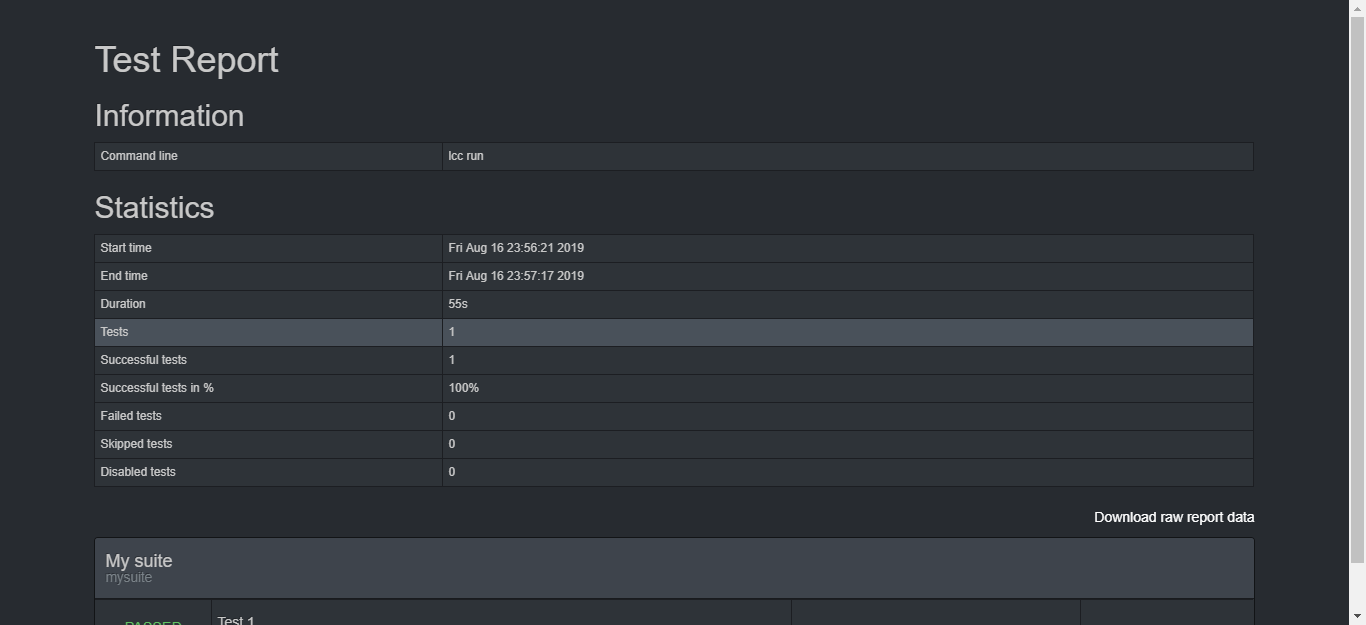Click the Successful tests in % row
The width and height of the screenshot is (1366, 625).
coord(674,388)
